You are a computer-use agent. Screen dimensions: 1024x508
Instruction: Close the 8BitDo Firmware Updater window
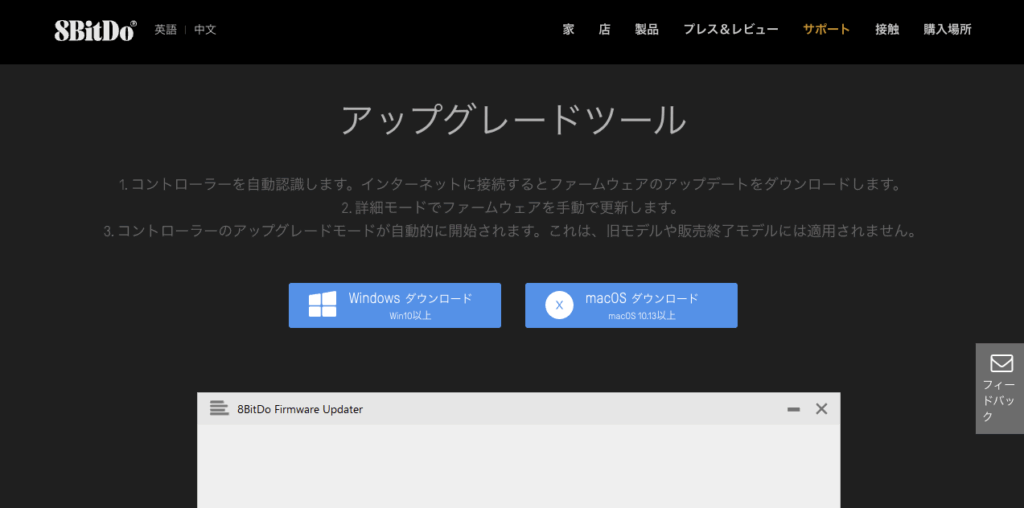click(x=821, y=408)
